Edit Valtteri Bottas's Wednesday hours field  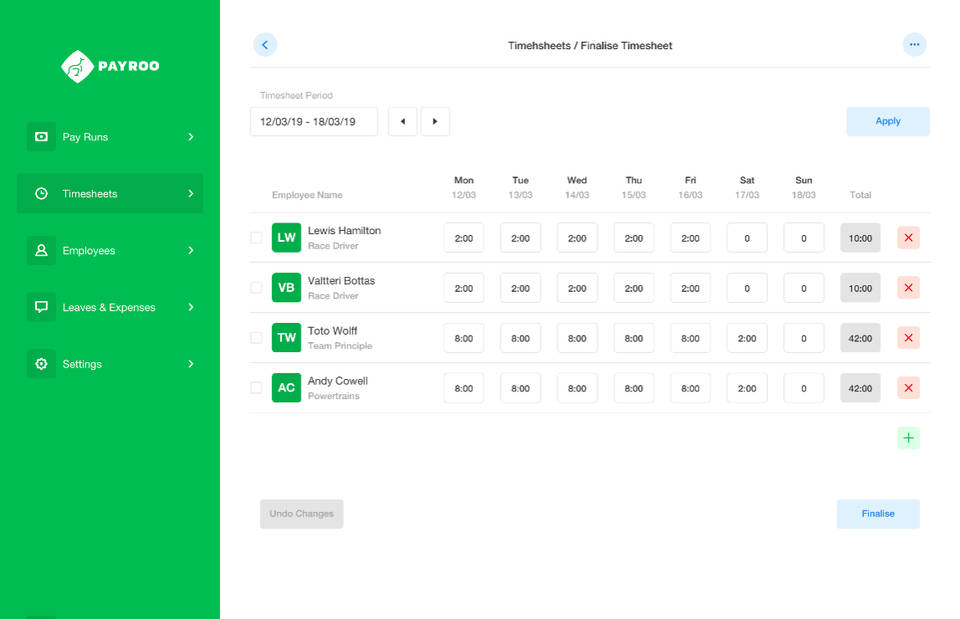click(577, 288)
